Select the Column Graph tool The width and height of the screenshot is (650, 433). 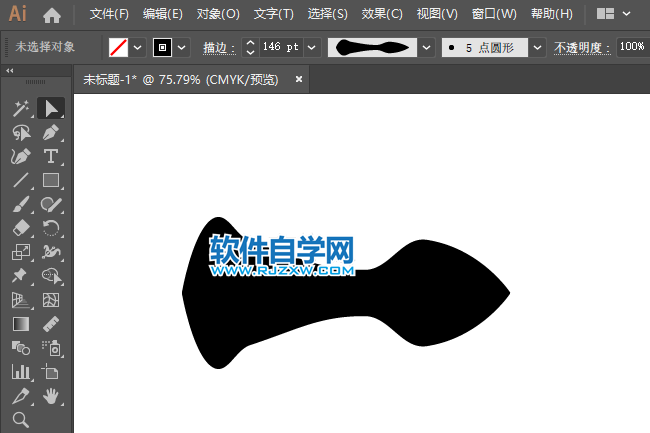point(20,372)
